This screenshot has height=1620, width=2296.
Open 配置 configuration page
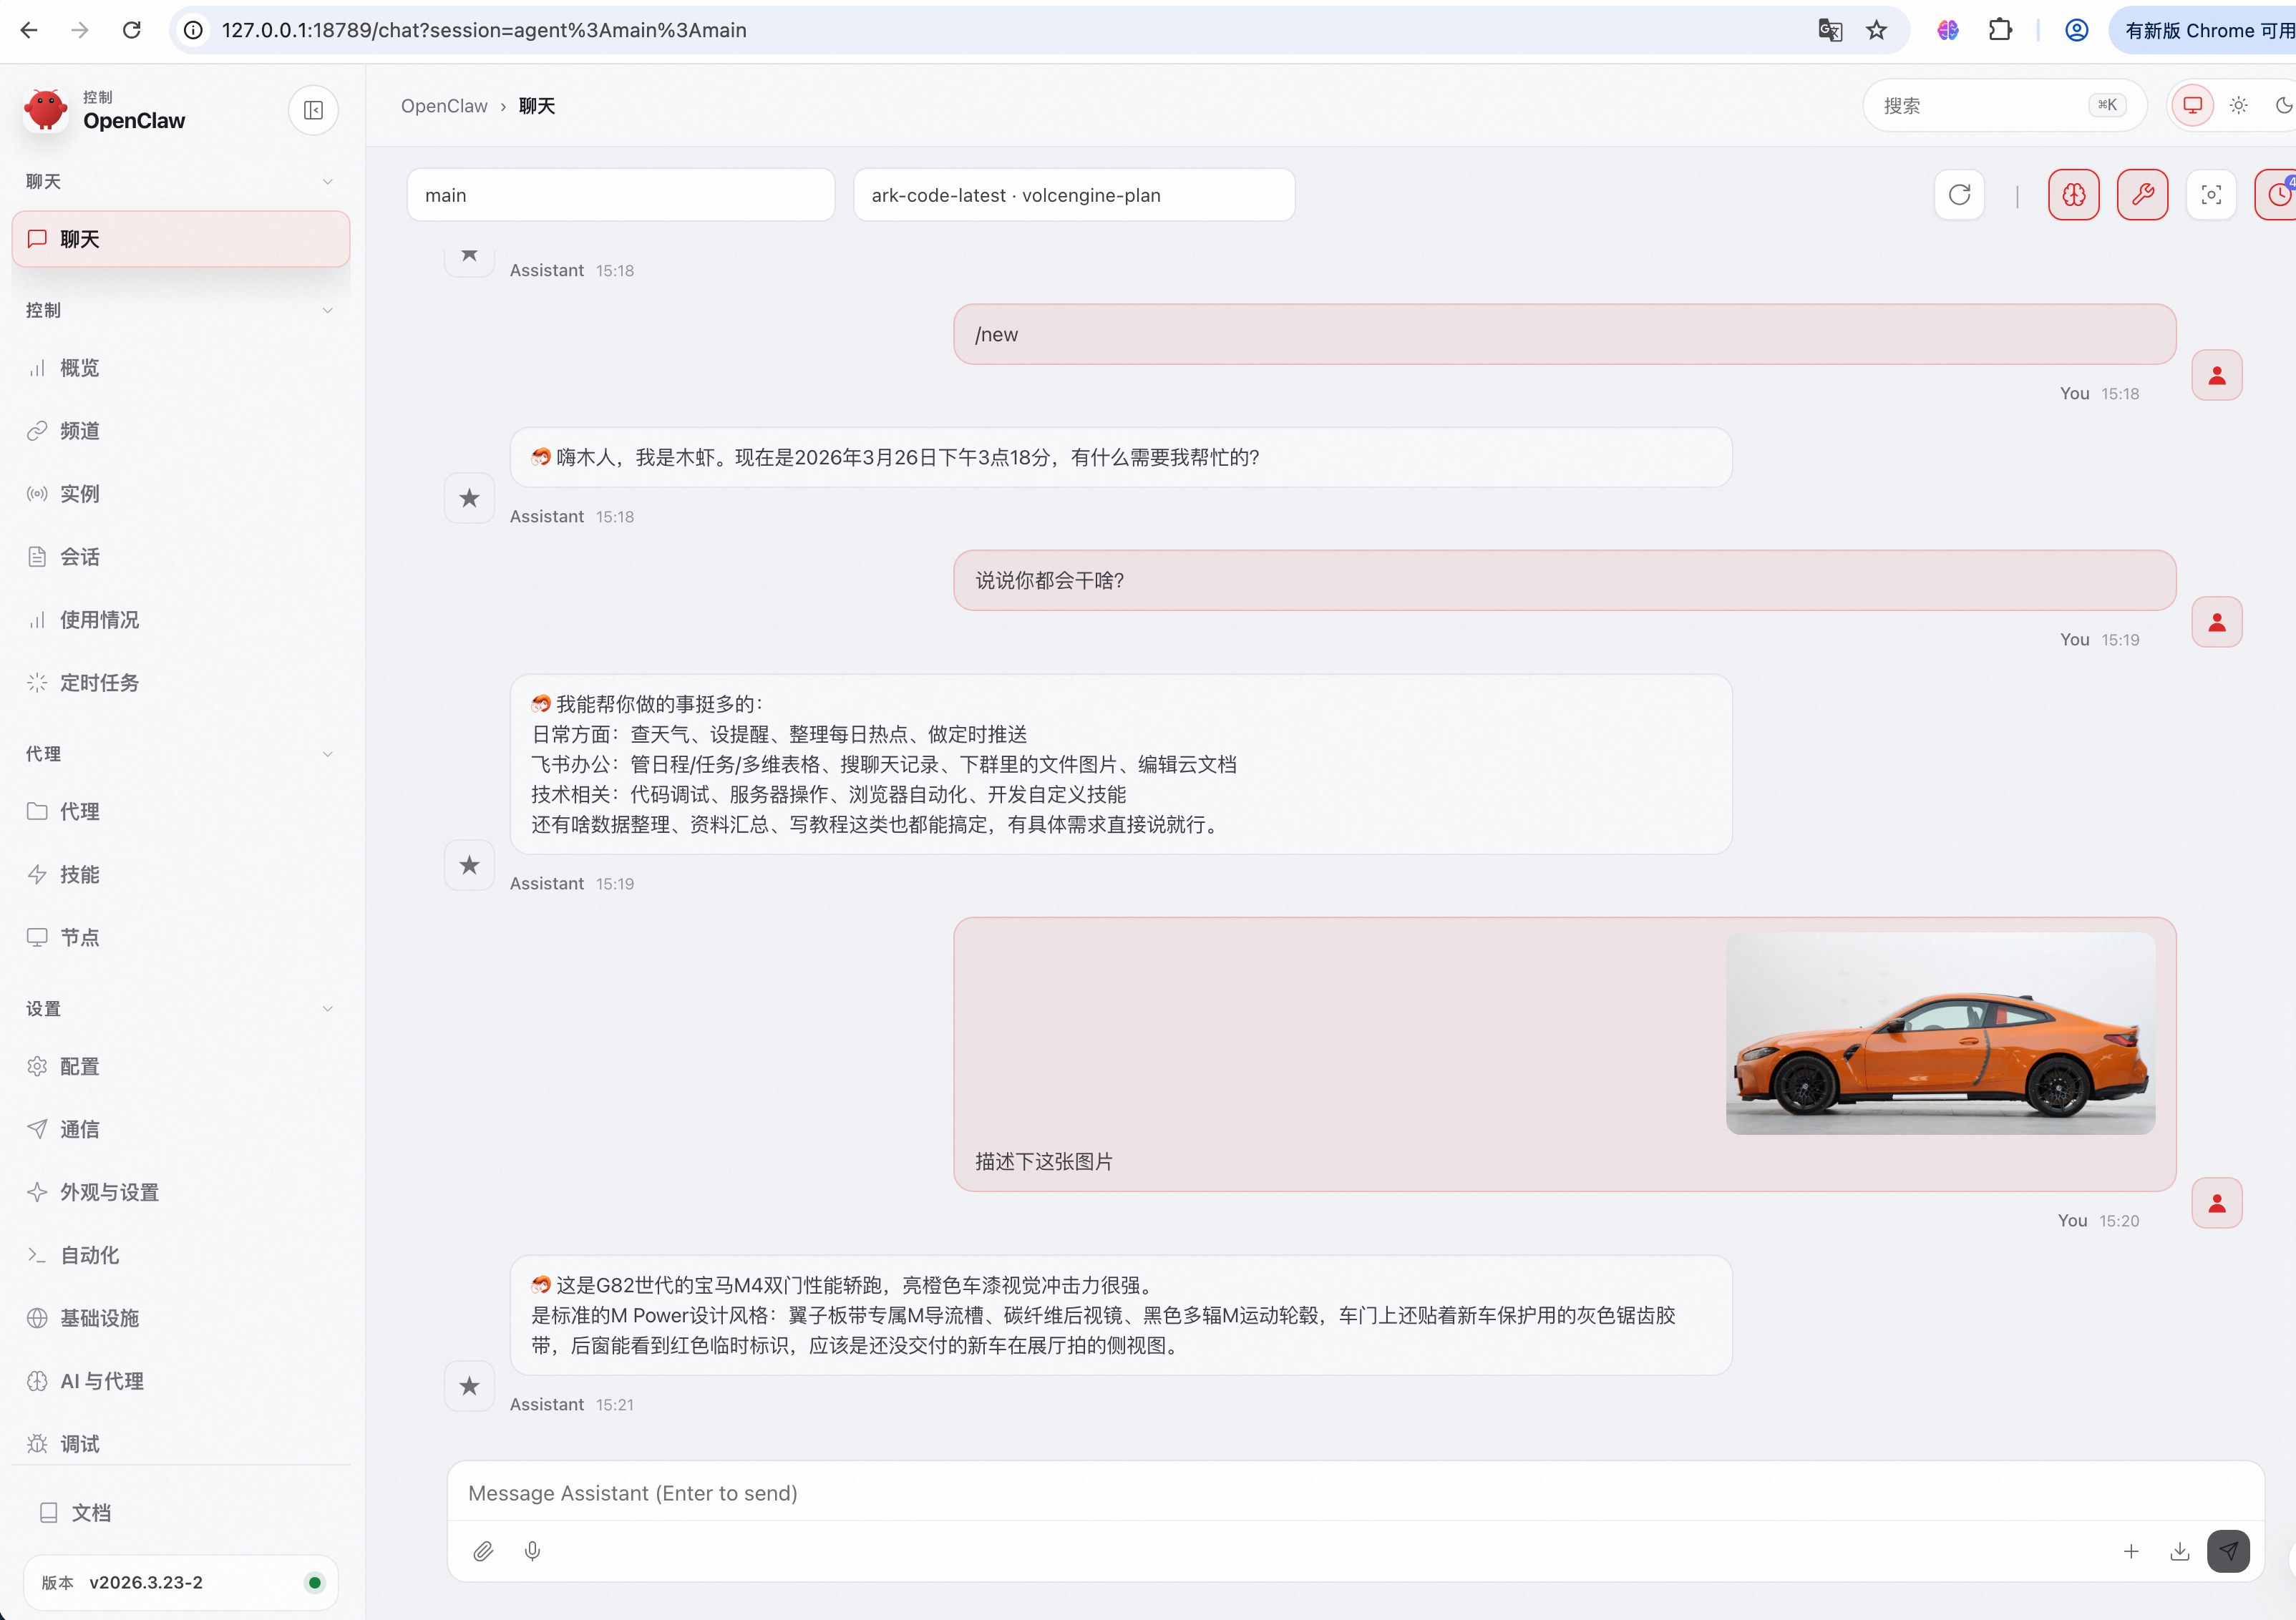180,1067
